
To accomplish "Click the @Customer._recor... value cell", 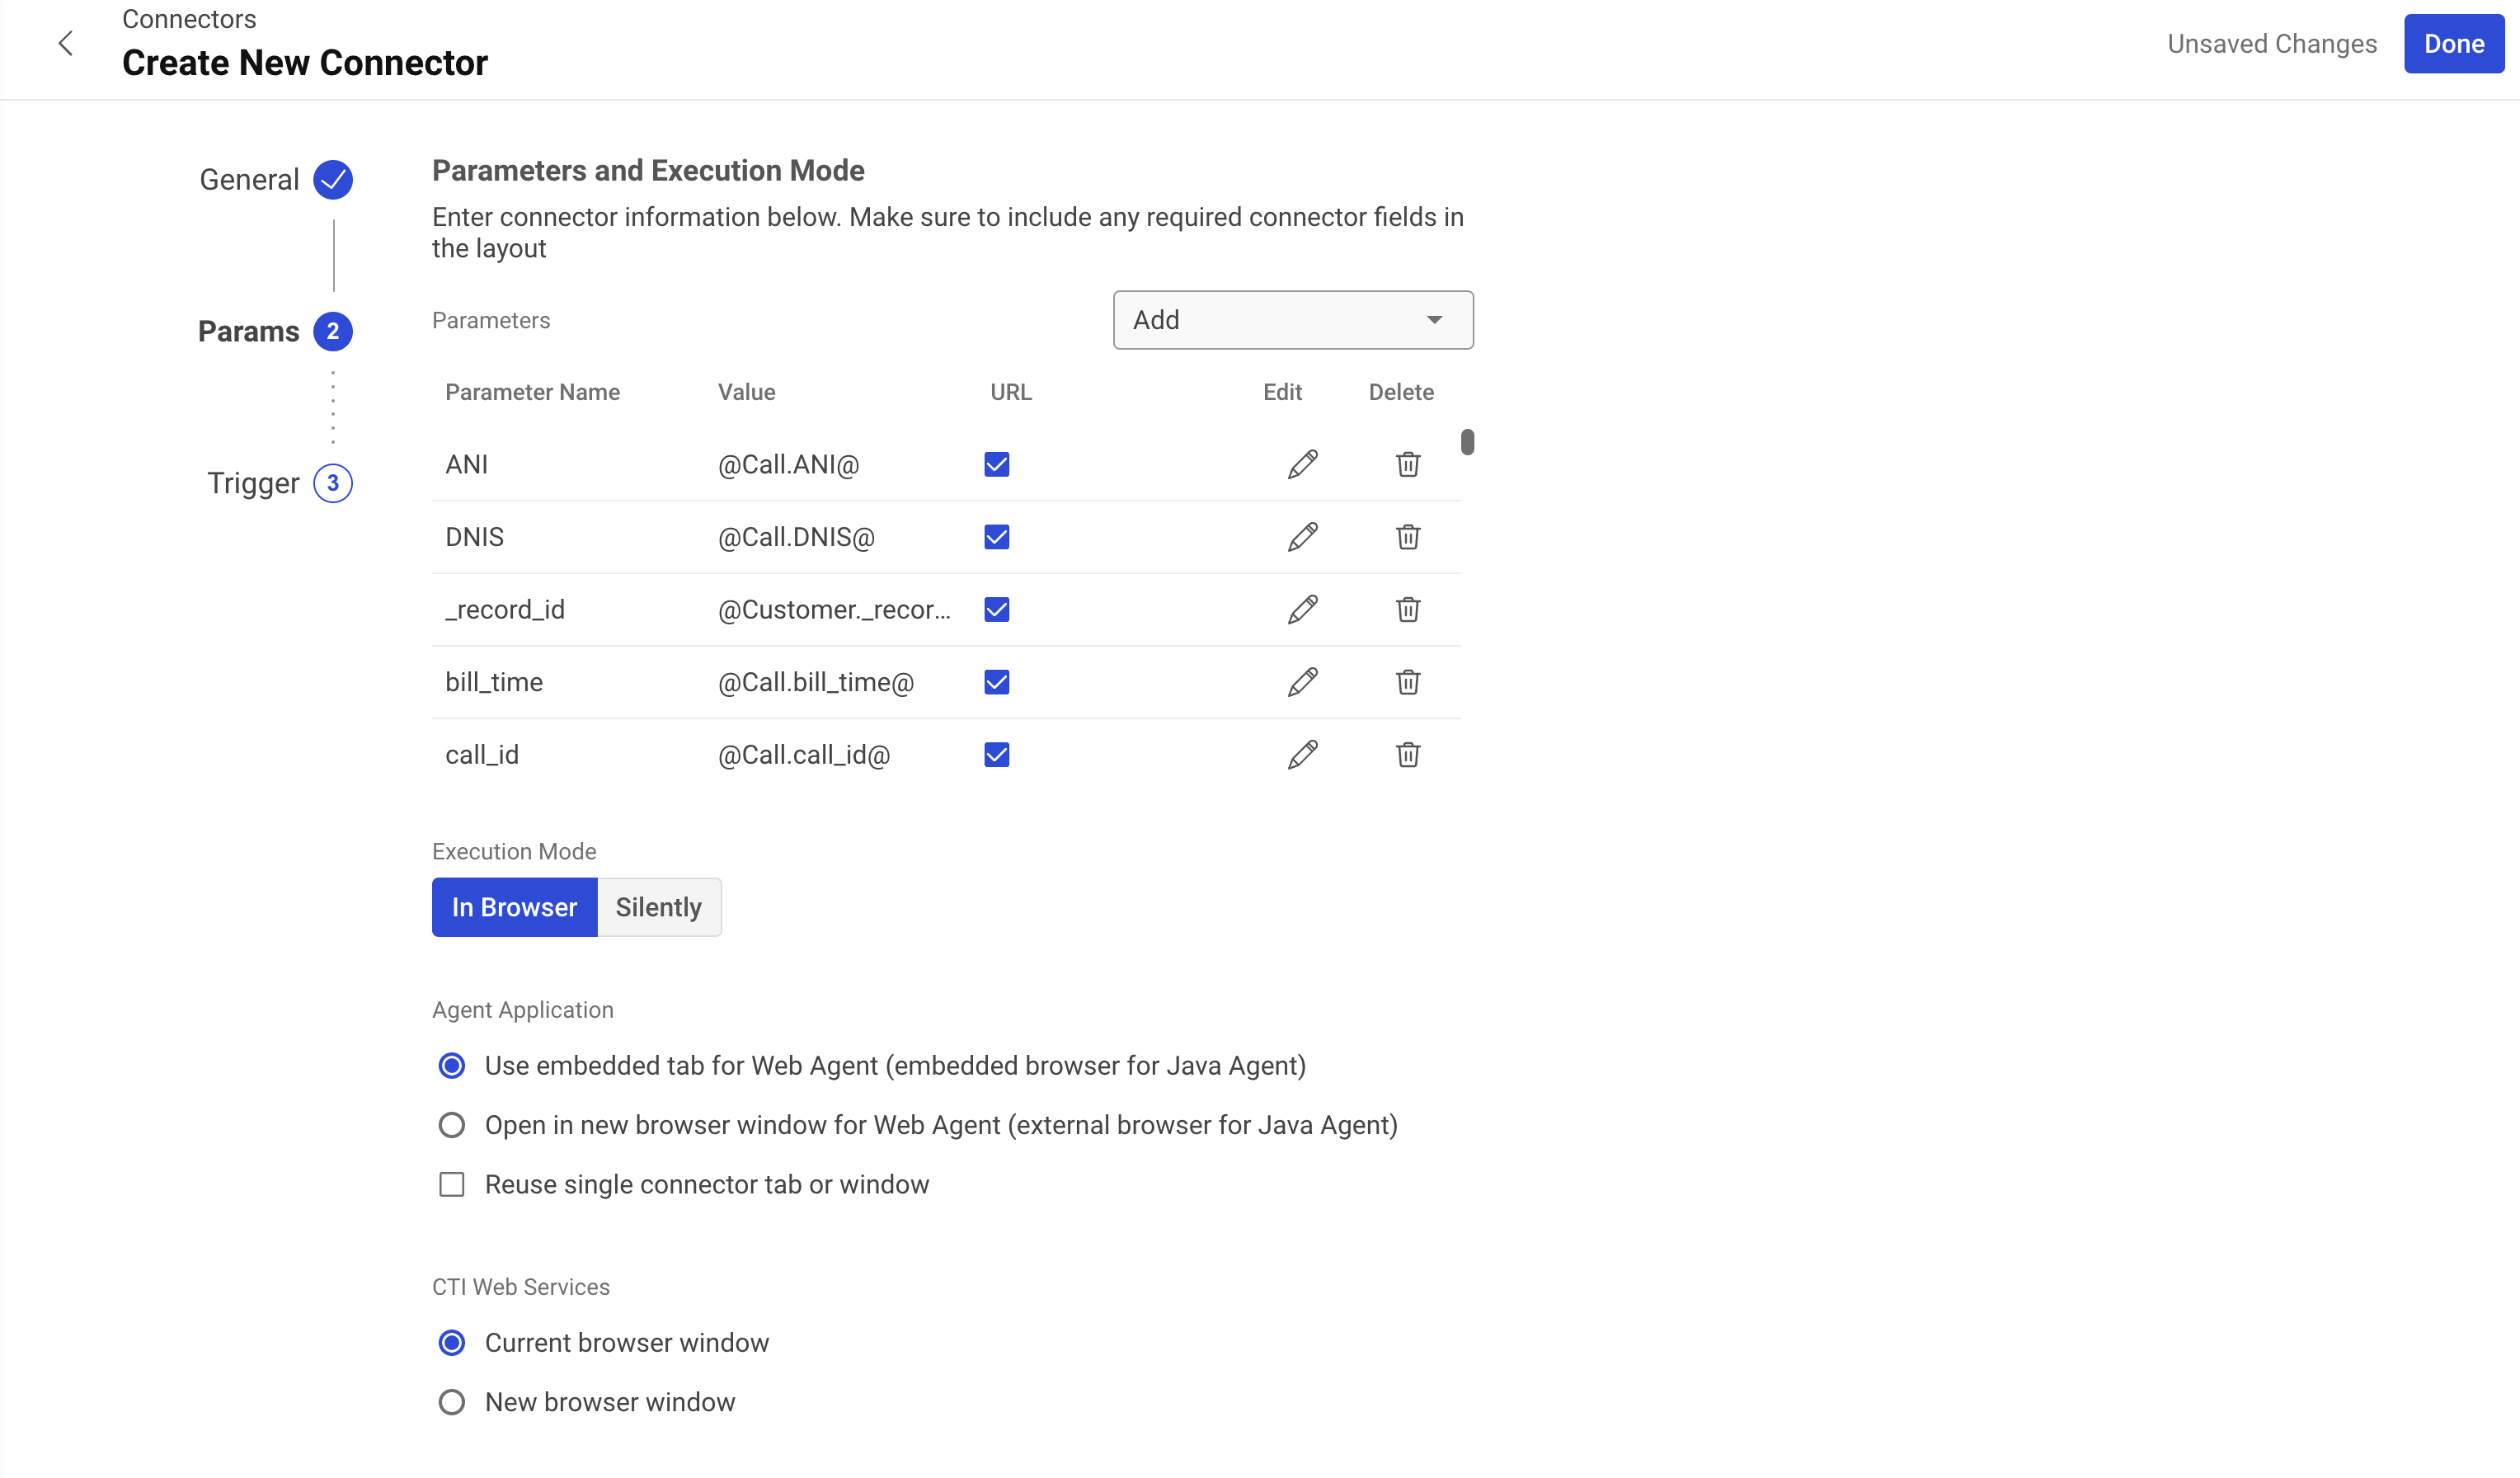I will [x=834, y=609].
